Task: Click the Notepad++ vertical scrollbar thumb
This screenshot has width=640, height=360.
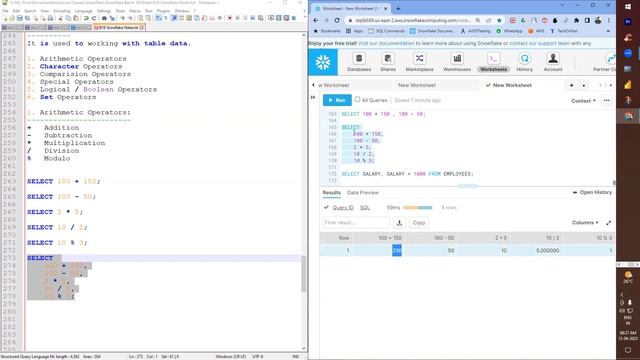Action: 303,273
